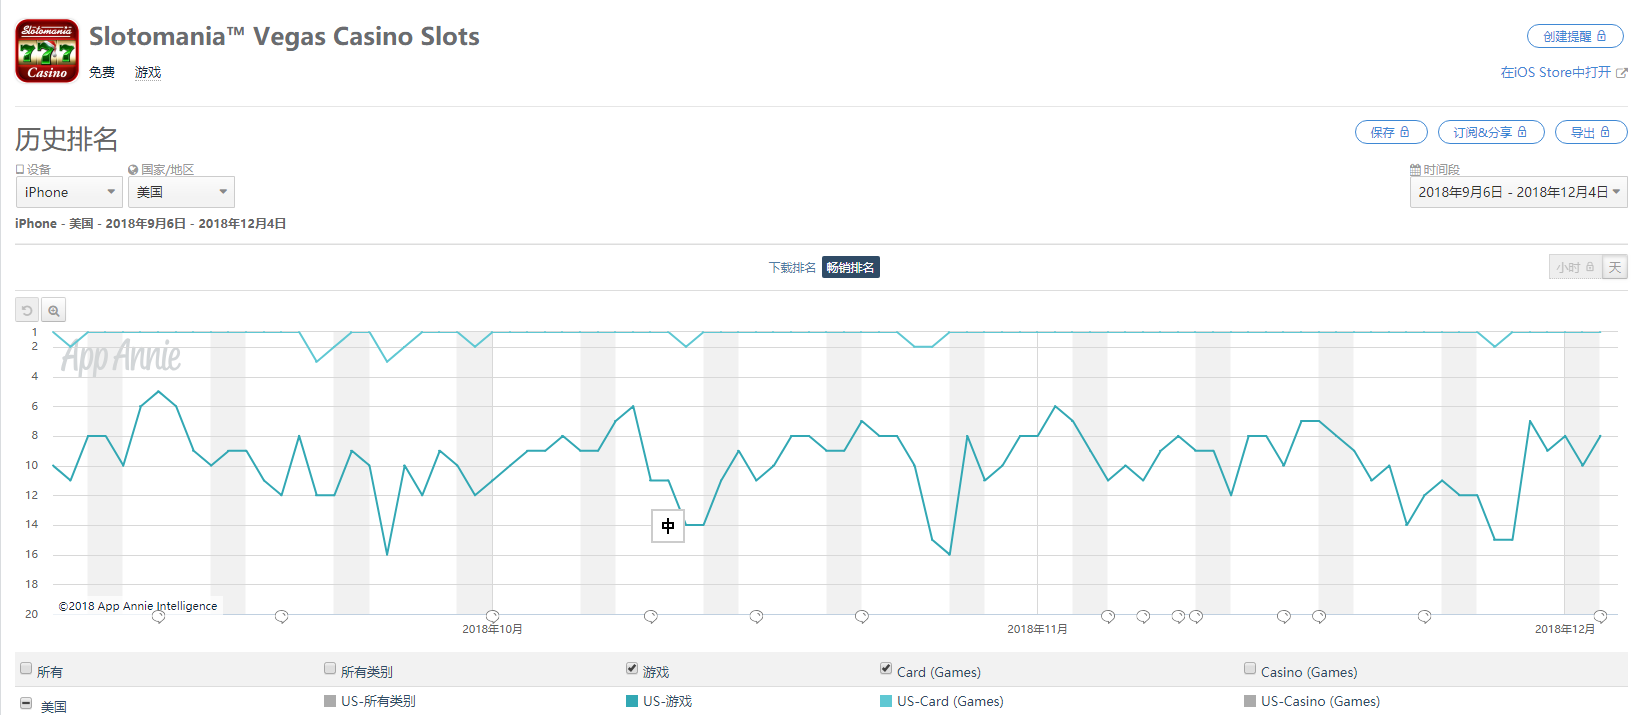This screenshot has height=715, width=1634.
Task: Click the 中 input method indicator icon
Action: pos(668,526)
